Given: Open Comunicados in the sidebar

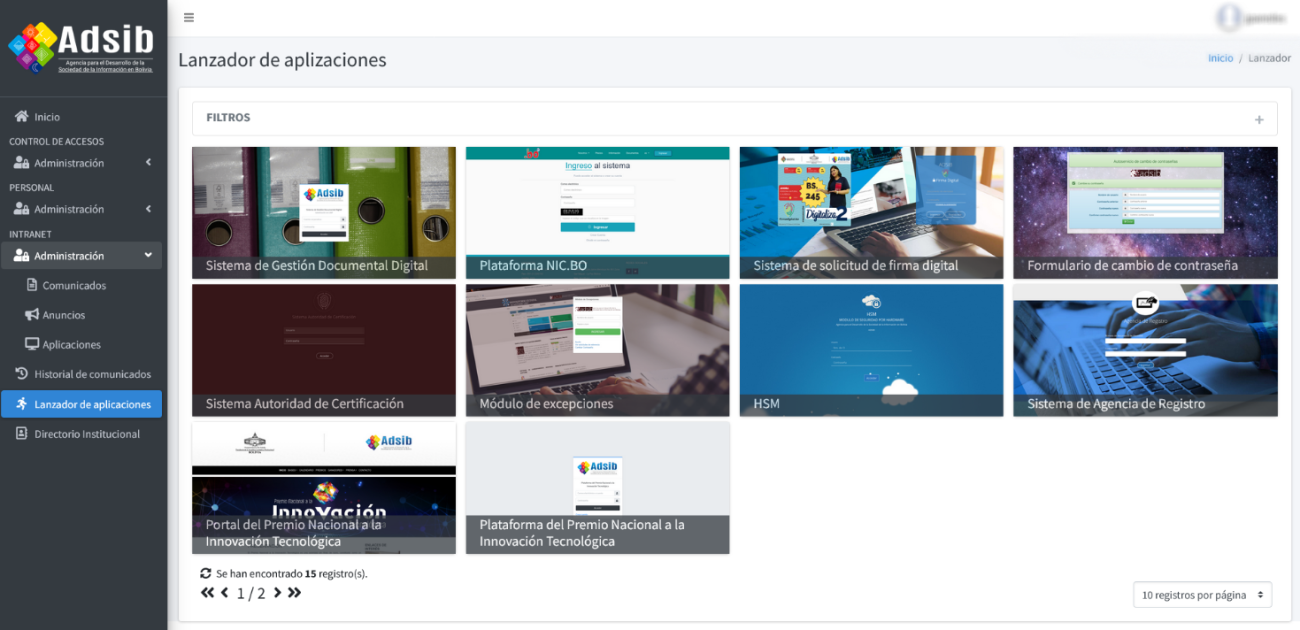Looking at the screenshot, I should (x=74, y=285).
